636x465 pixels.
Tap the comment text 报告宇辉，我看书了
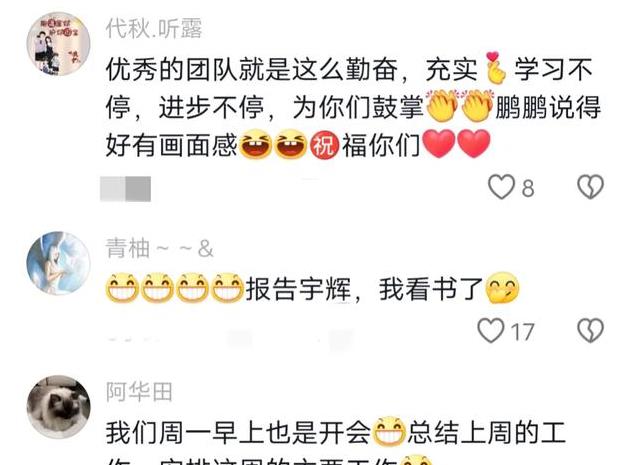[x=364, y=289]
